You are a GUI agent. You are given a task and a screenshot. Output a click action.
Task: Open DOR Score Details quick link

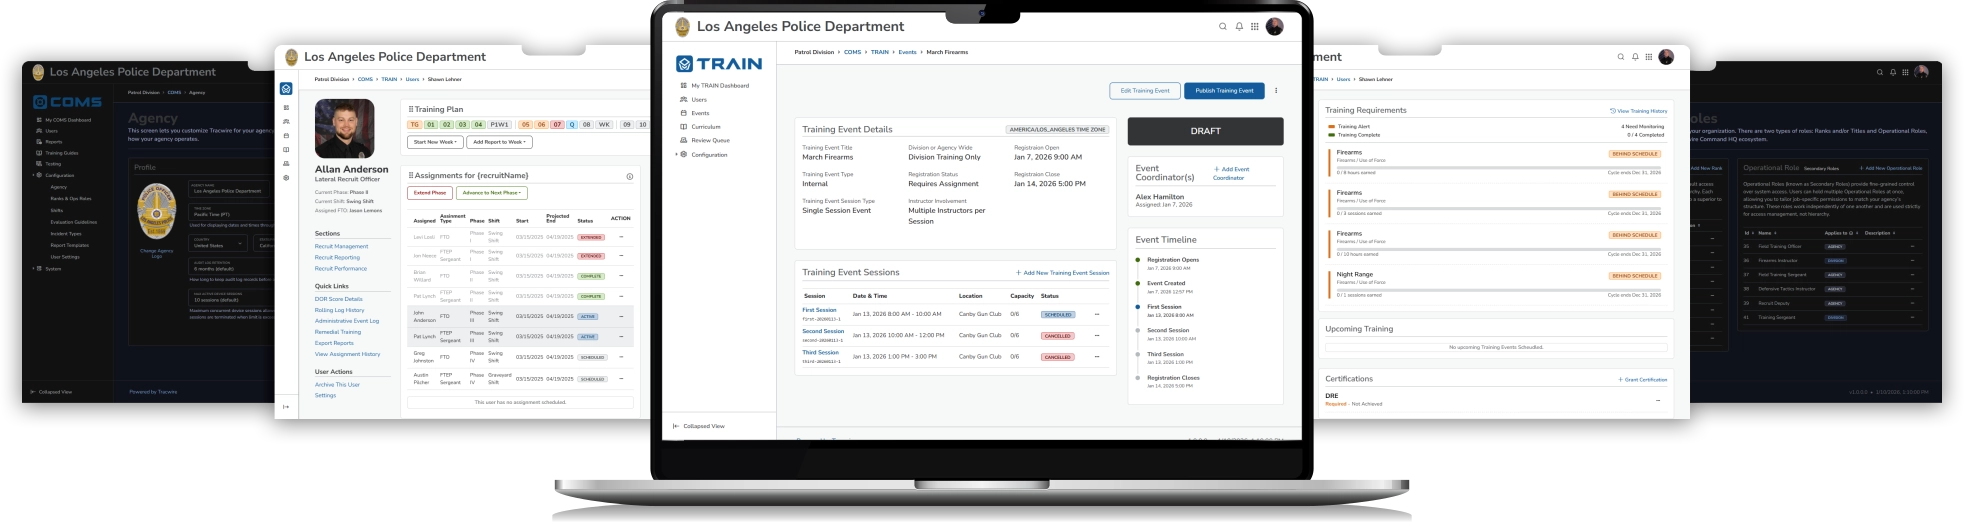click(x=339, y=299)
